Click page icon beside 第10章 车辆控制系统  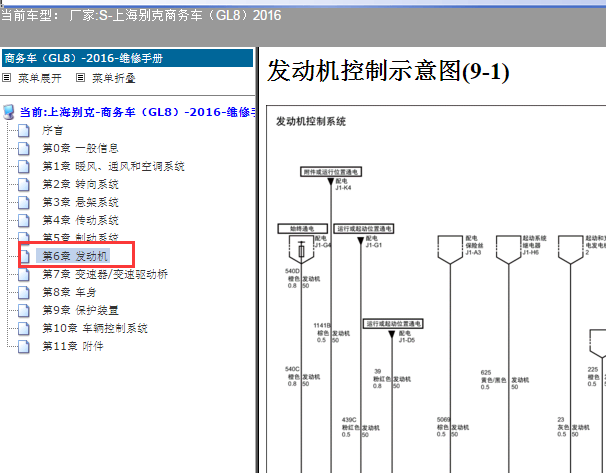(x=24, y=328)
